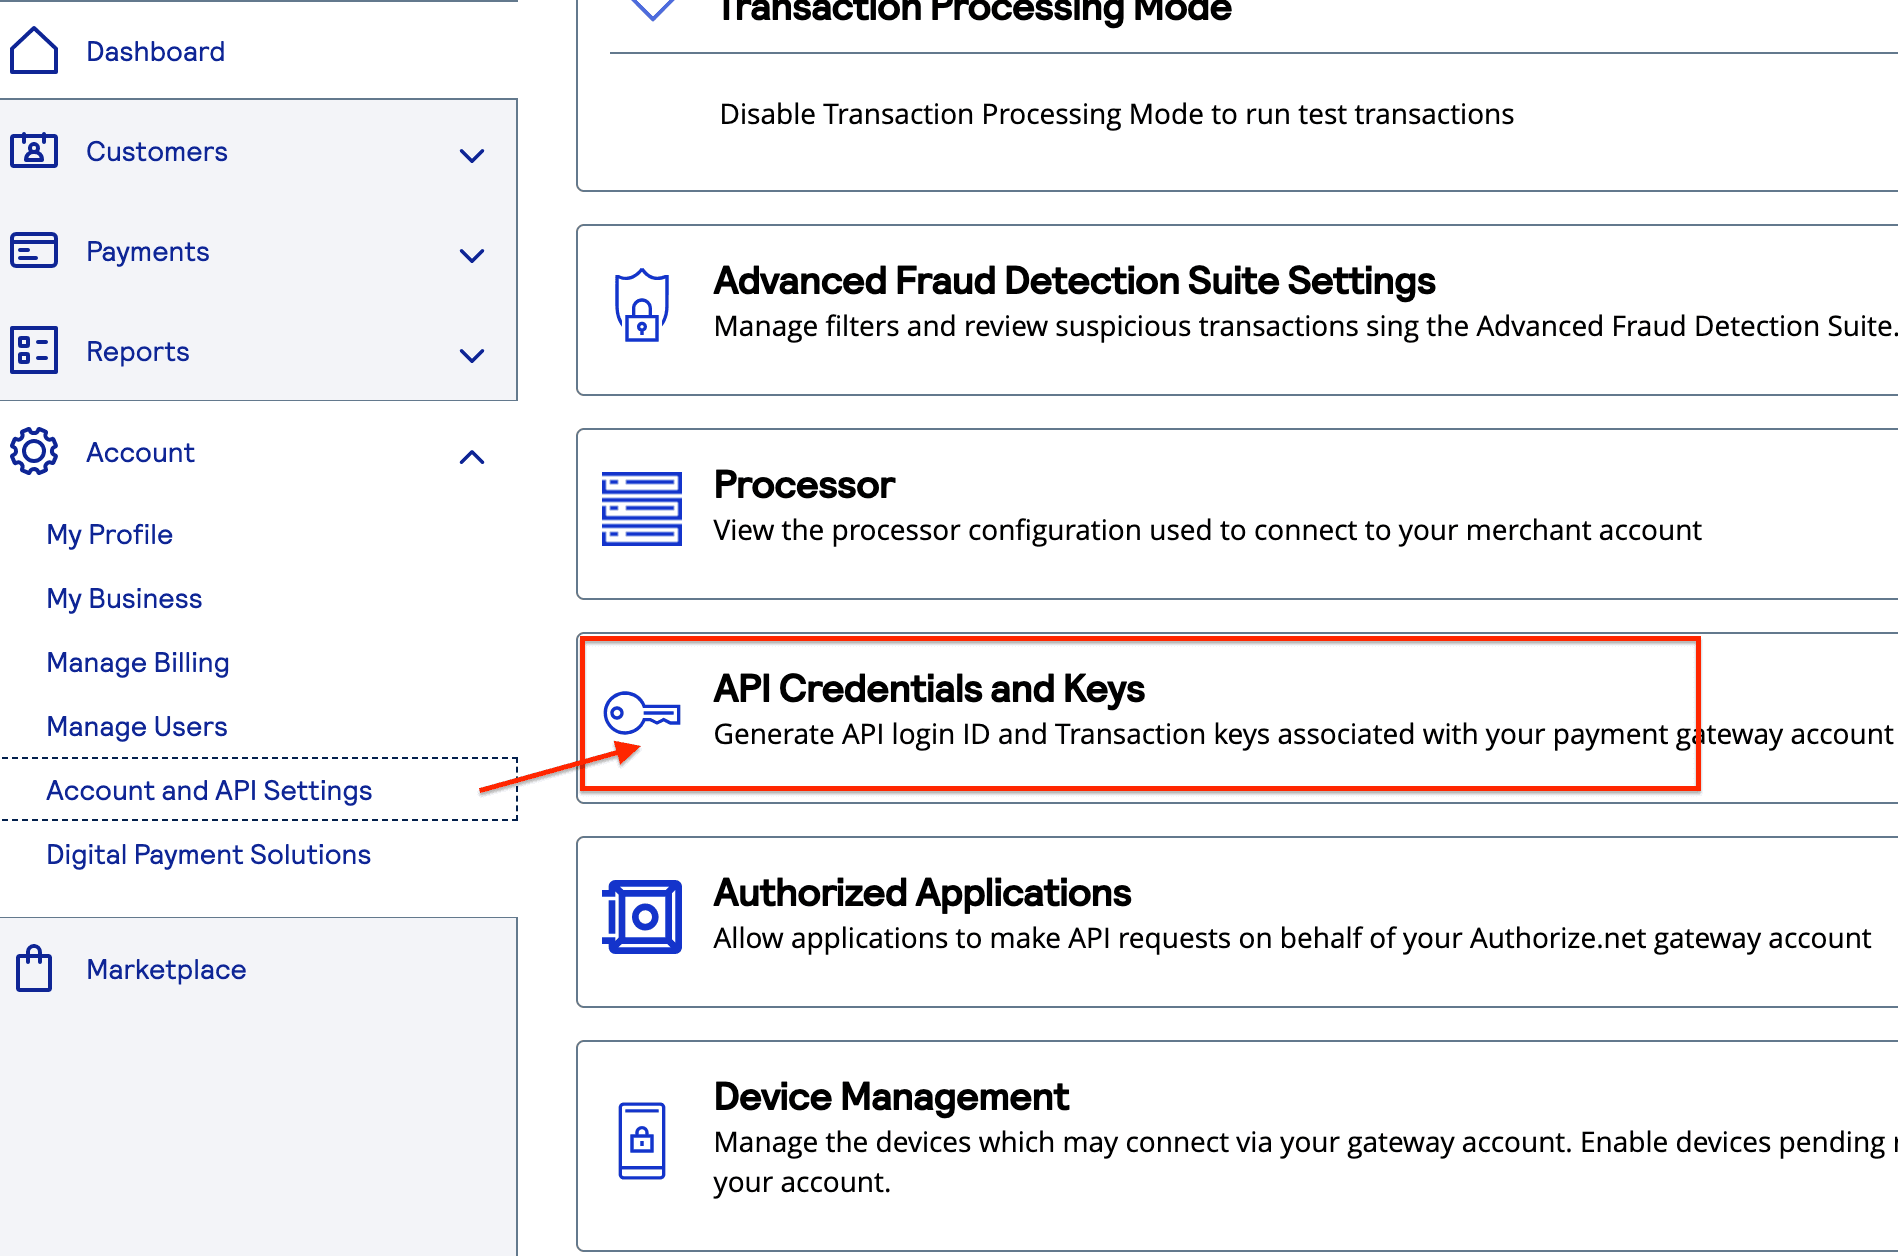
Task: Click the Processor server stack icon
Action: click(642, 509)
